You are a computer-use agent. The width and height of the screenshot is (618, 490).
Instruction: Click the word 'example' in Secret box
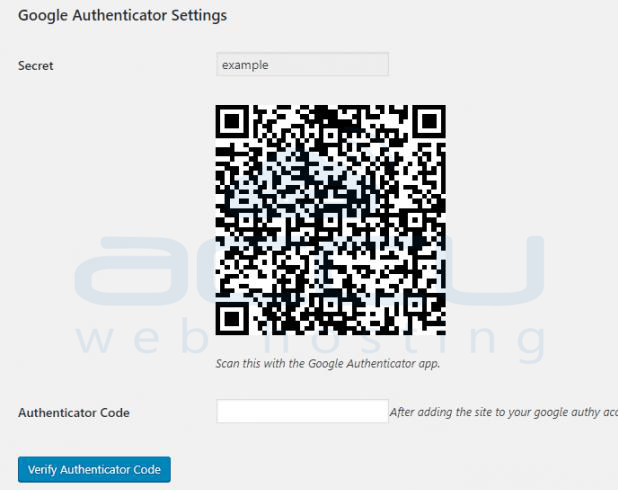245,65
